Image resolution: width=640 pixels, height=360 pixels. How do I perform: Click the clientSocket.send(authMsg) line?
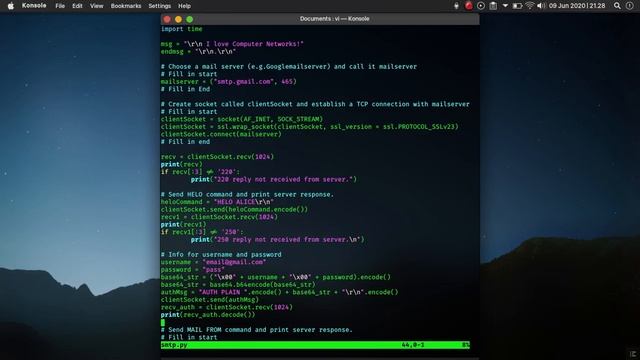click(210, 300)
